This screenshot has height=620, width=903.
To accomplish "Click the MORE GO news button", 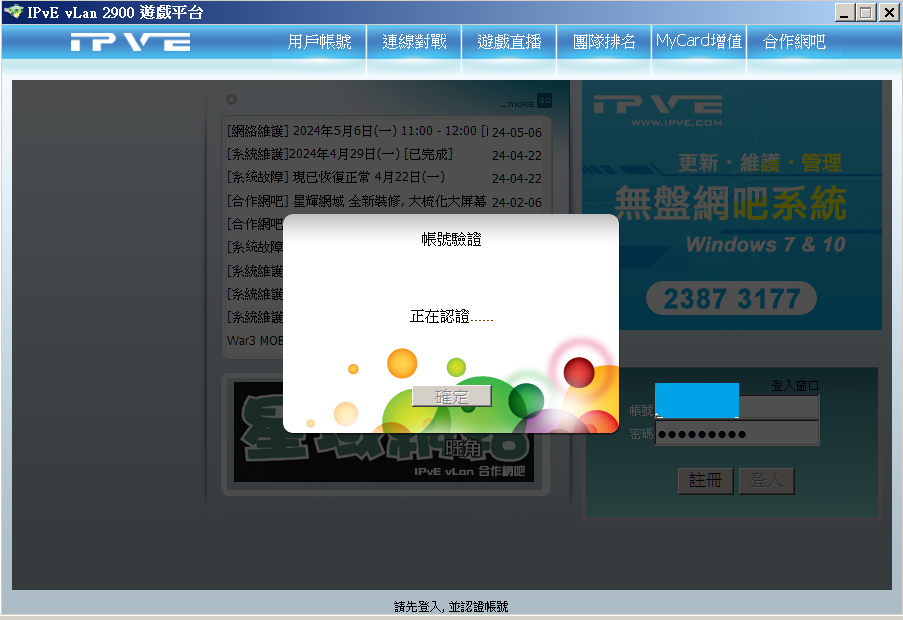I will pos(526,101).
